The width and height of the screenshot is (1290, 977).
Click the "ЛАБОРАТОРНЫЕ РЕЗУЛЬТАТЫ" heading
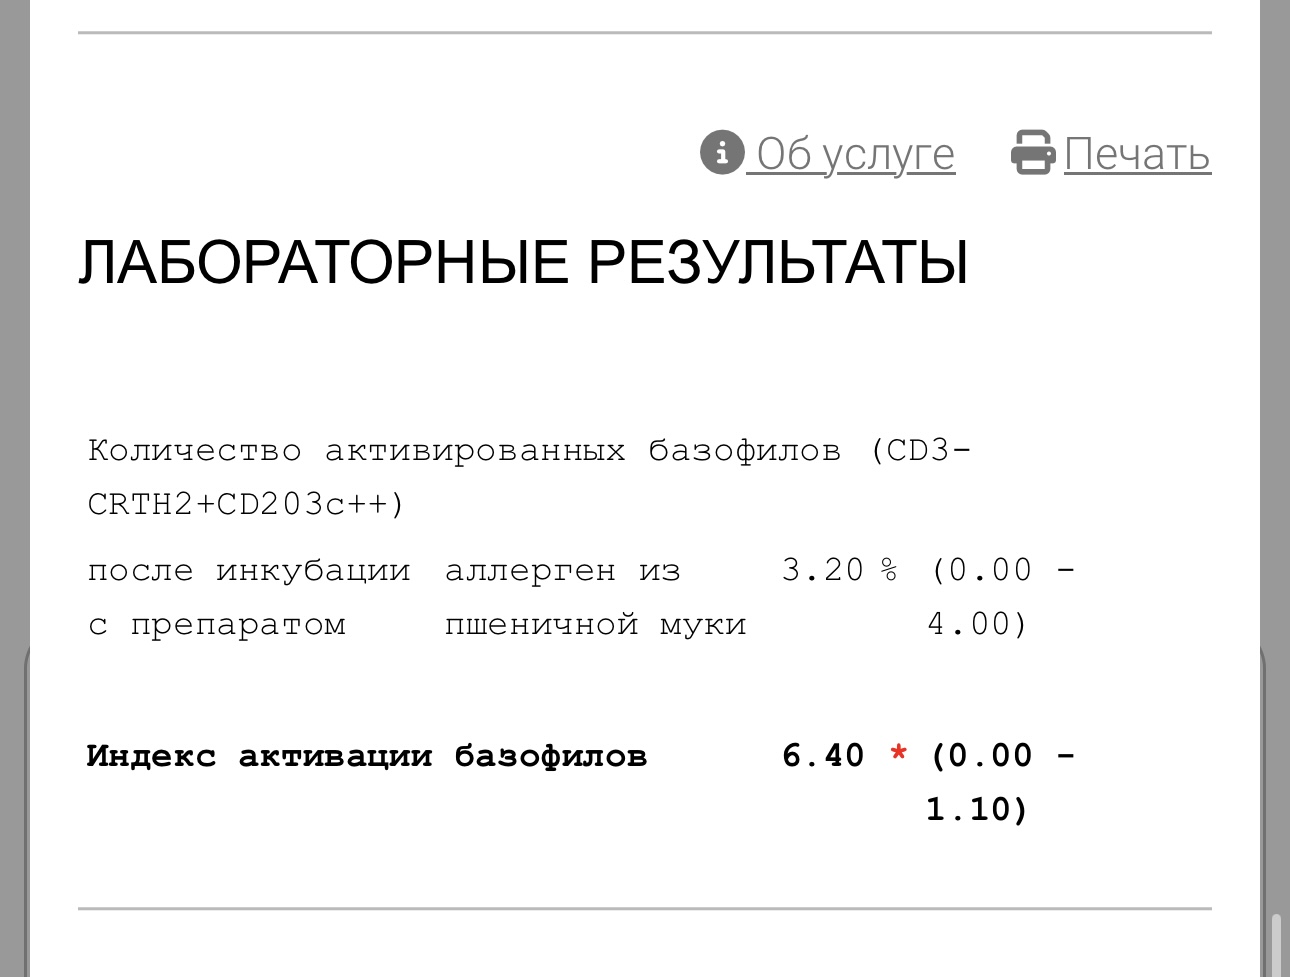(x=523, y=263)
